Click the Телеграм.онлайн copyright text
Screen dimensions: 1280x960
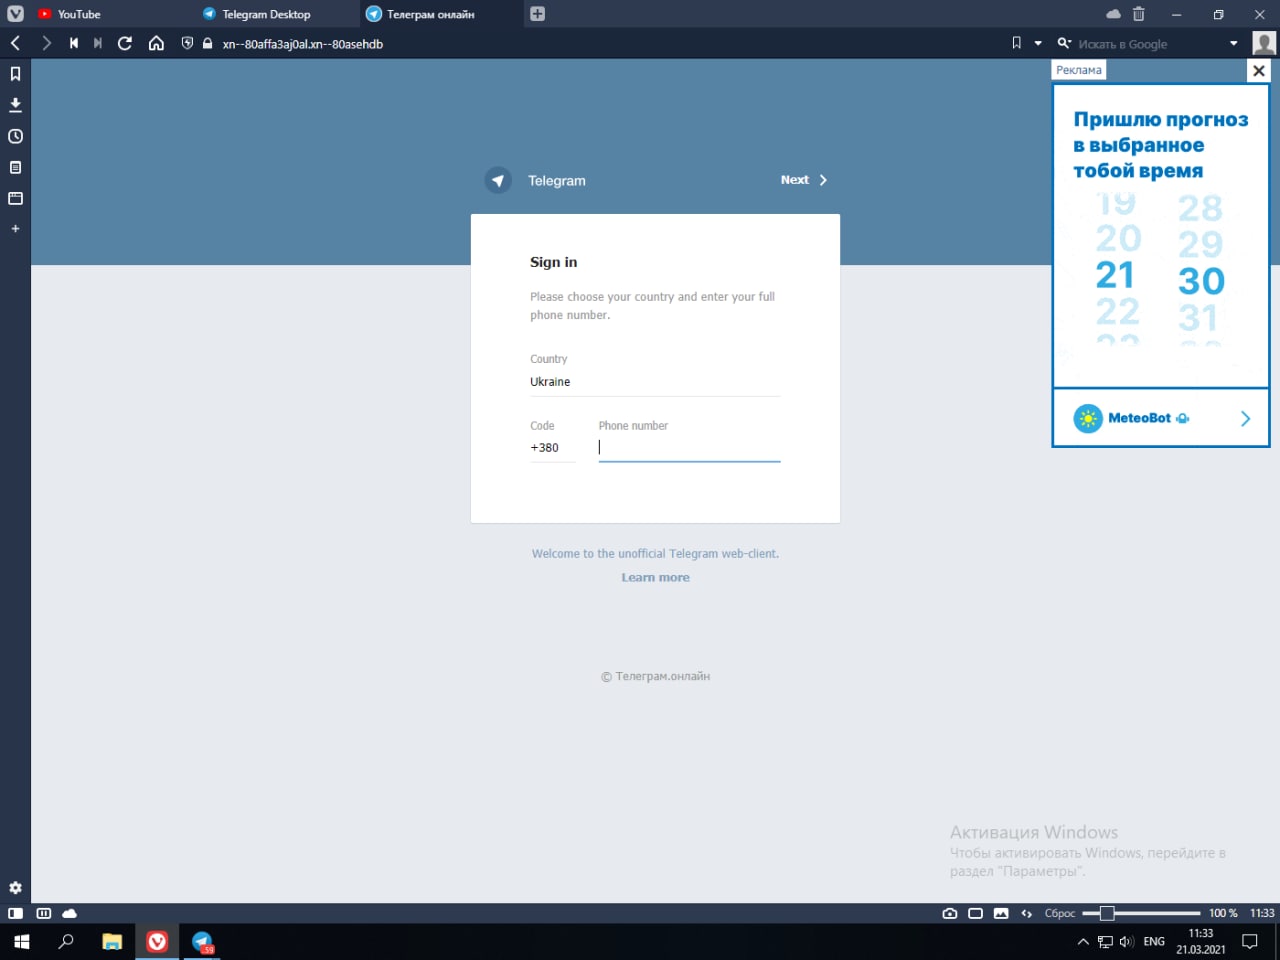click(655, 676)
